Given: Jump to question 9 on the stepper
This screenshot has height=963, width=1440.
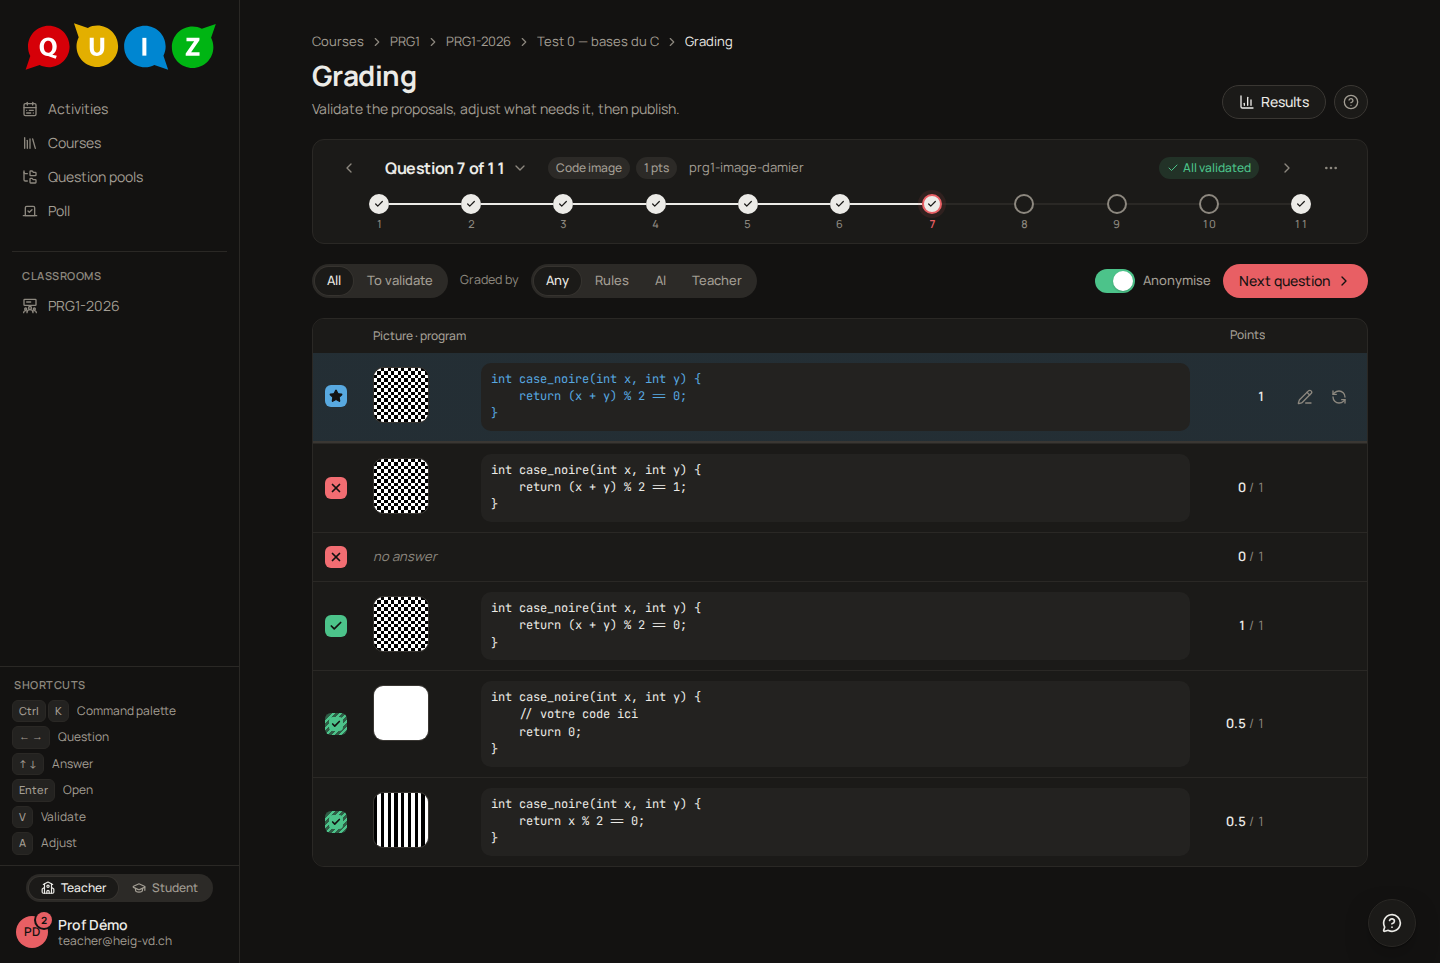Looking at the screenshot, I should point(1117,204).
